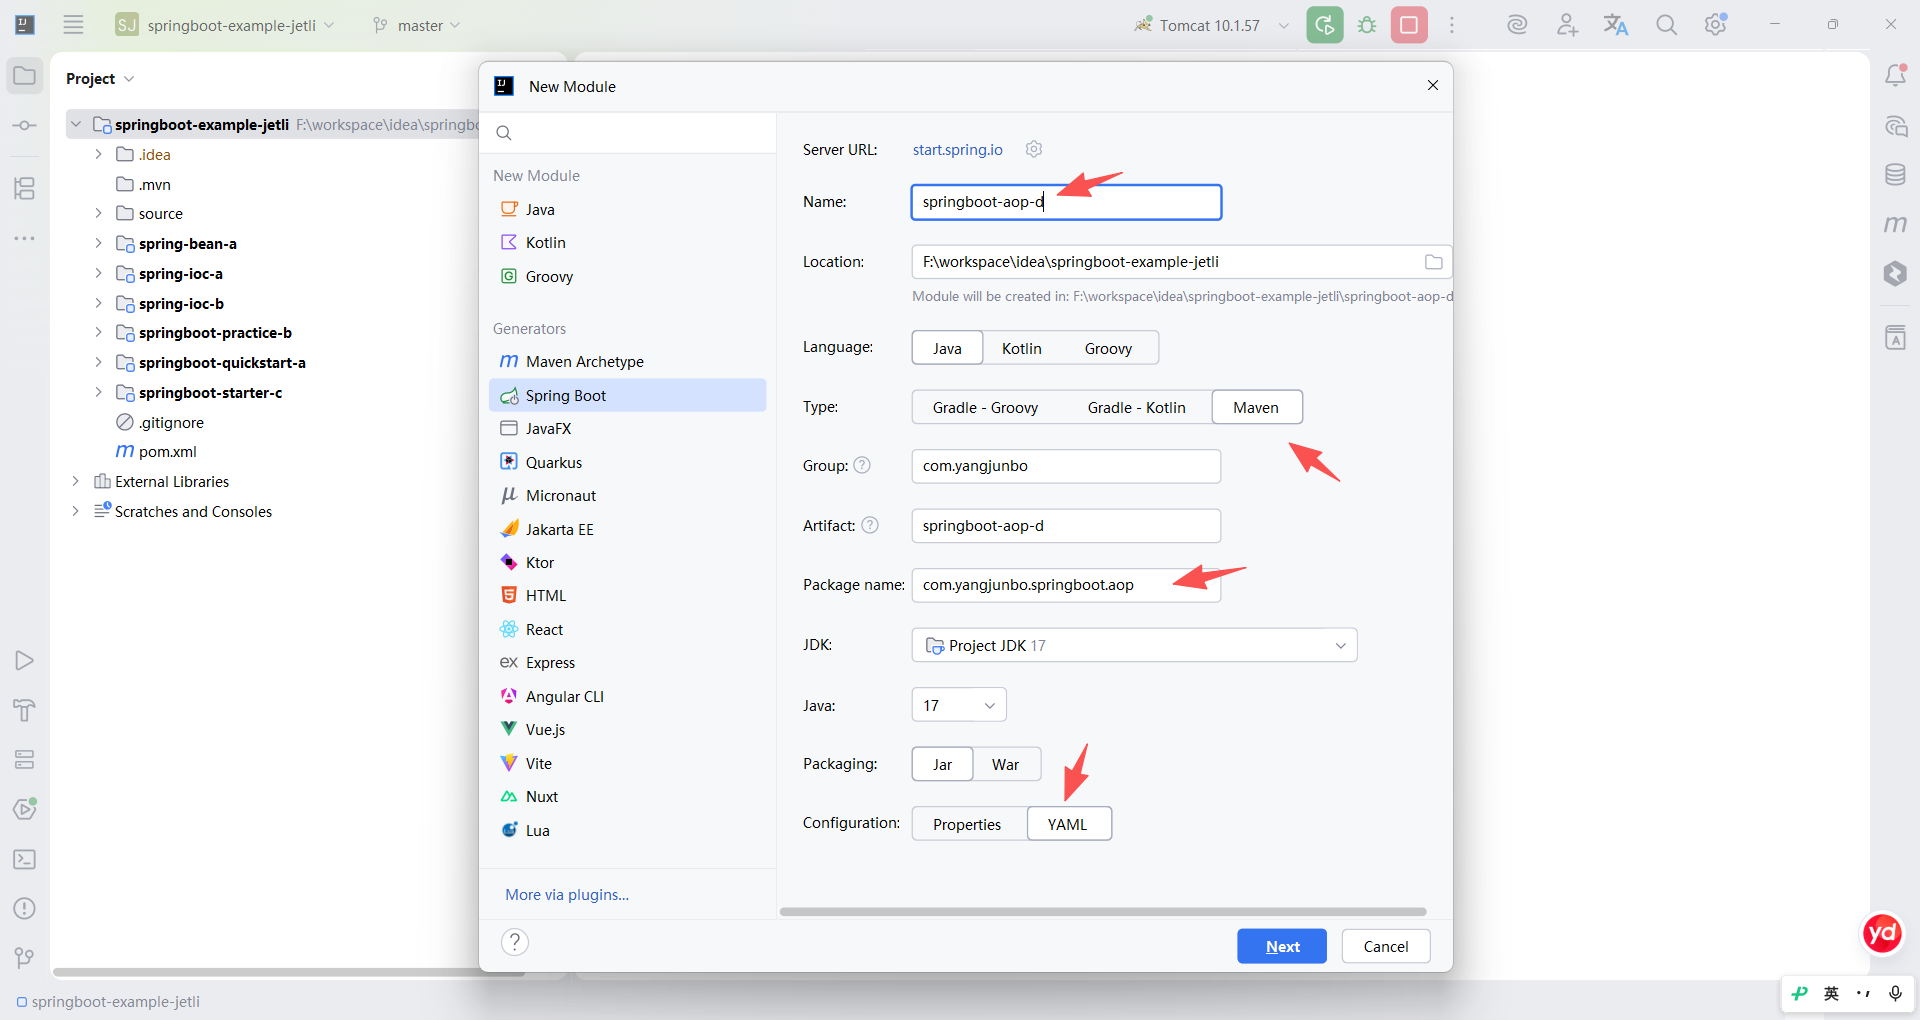The width and height of the screenshot is (1920, 1020).
Task: Open the master branch dropdown
Action: [416, 25]
